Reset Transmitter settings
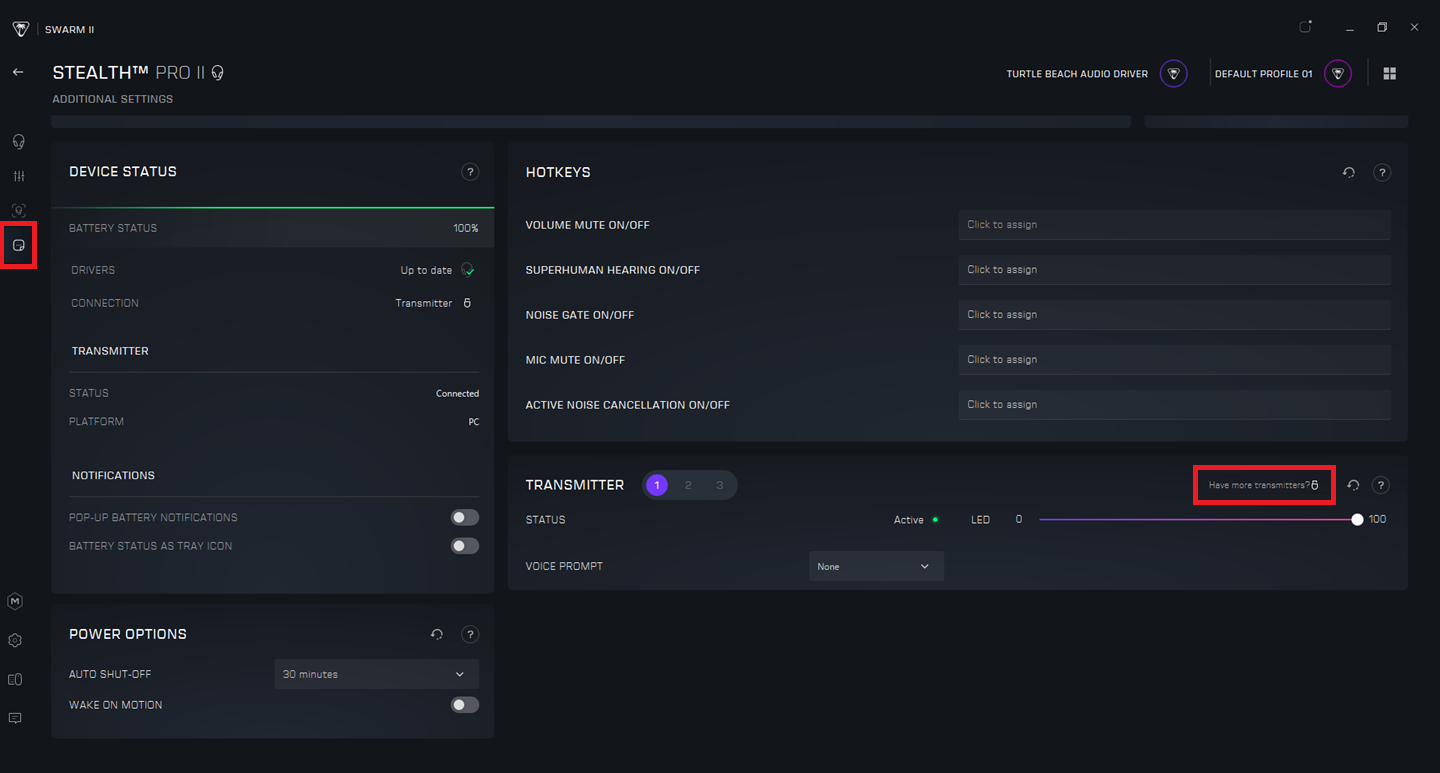1440x773 pixels. (x=1353, y=485)
